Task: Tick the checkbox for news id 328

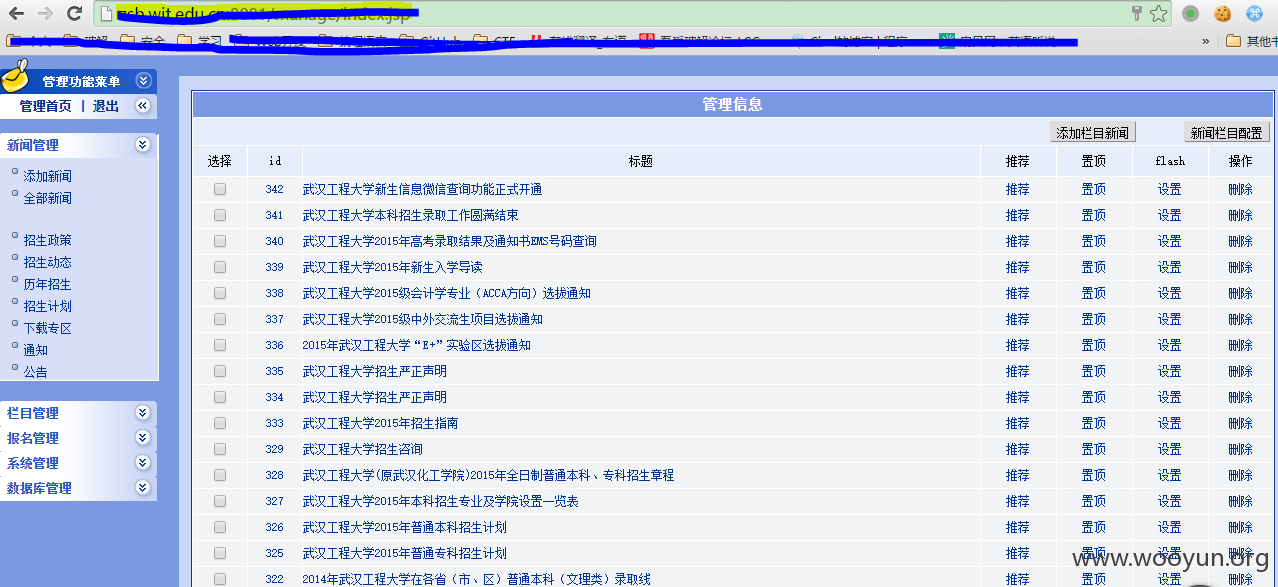Action: pos(220,475)
